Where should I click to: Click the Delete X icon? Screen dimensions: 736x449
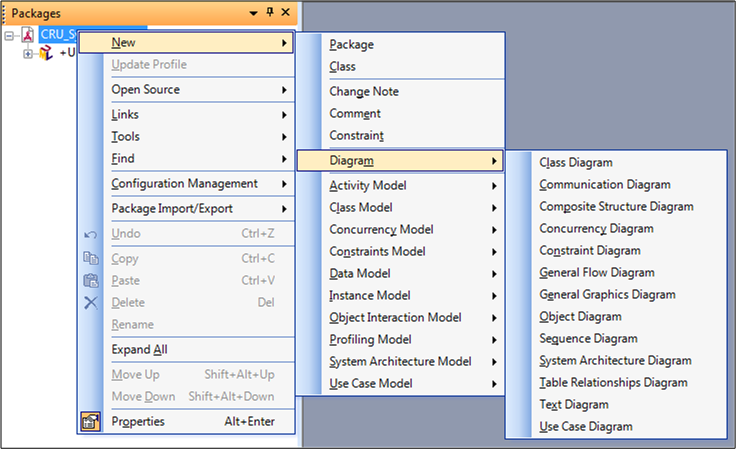point(91,302)
